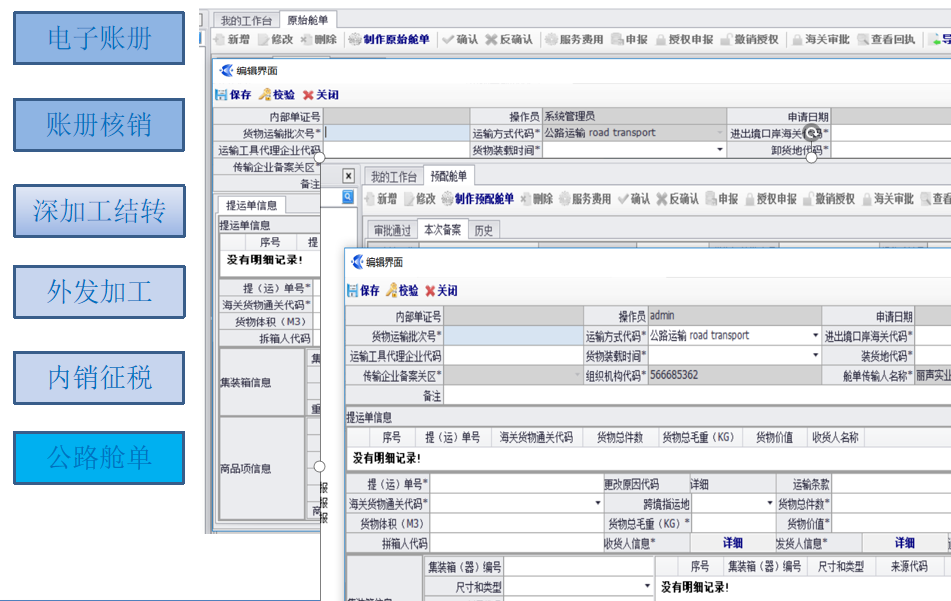Switch to 我的工作台 tab beside 预配舱单
The height and width of the screenshot is (601, 951).
pyautogui.click(x=394, y=177)
